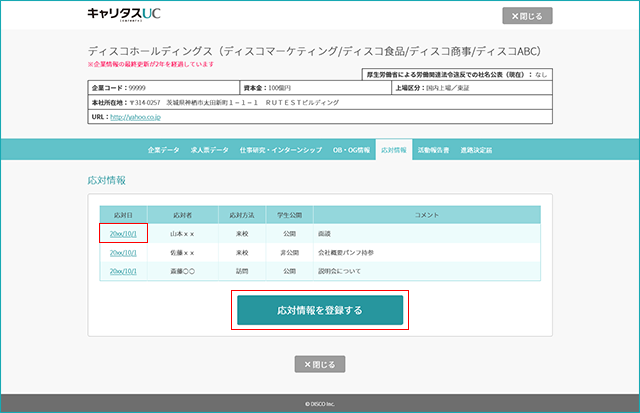
Task: Click the © DISCO Inc. footer text
Action: pyautogui.click(x=320, y=404)
